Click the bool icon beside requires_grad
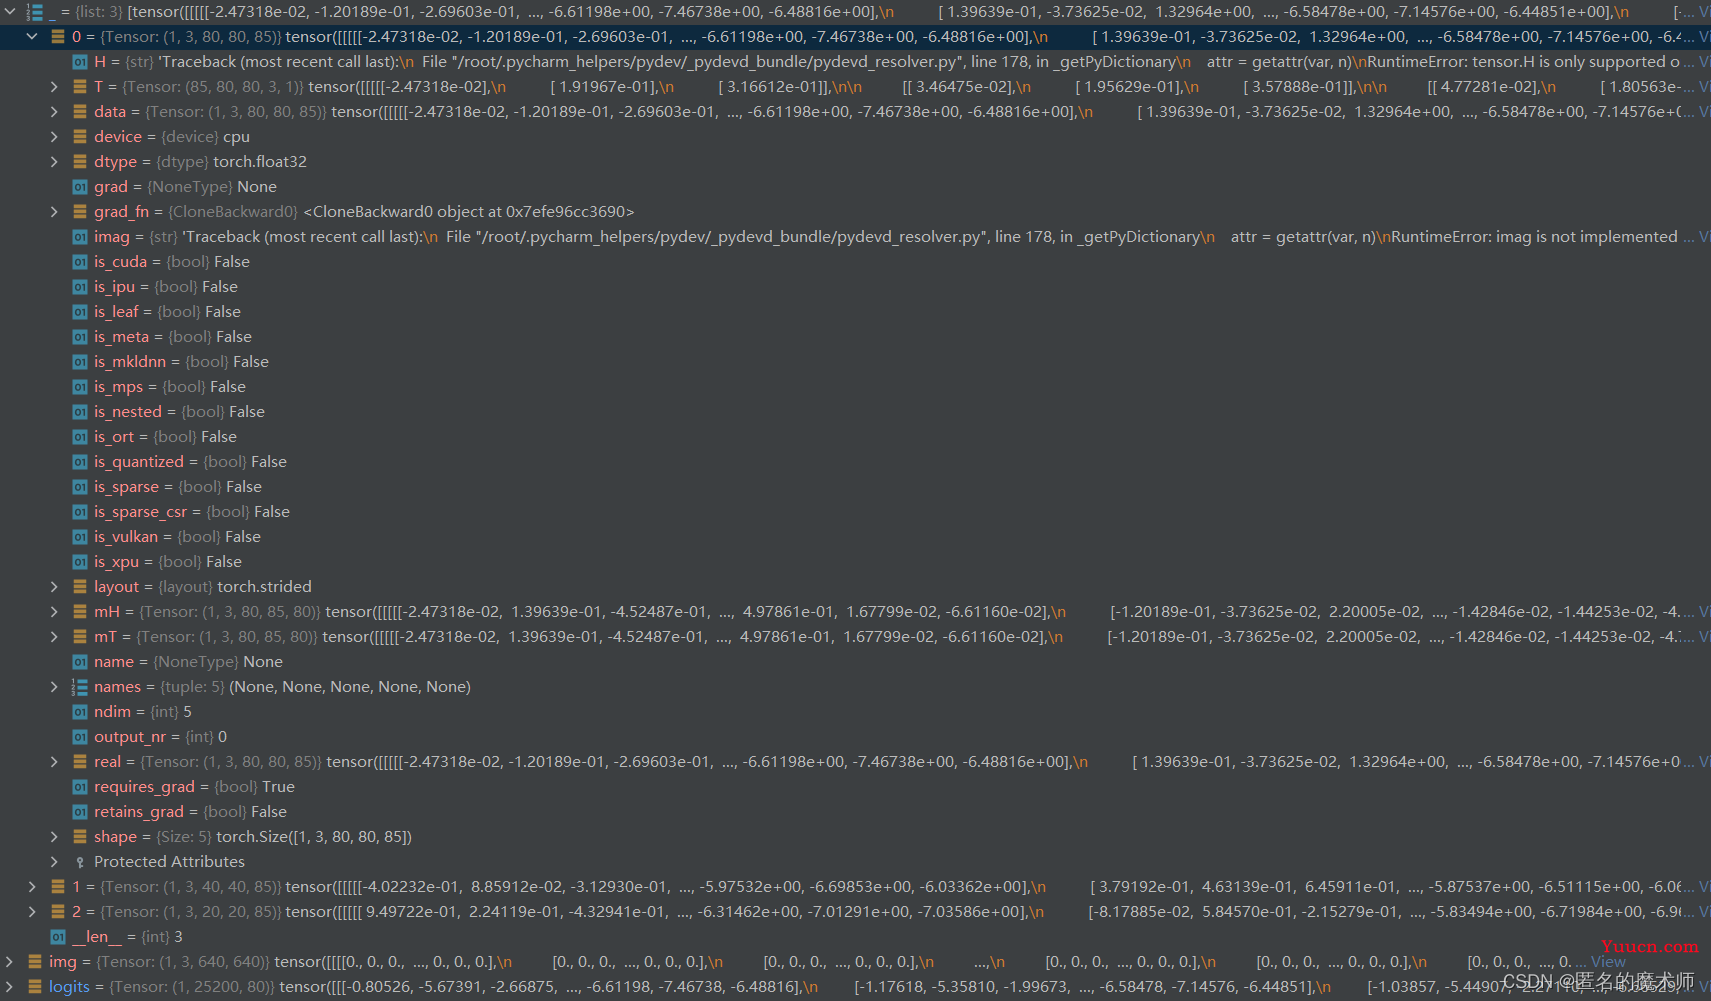 click(x=80, y=787)
